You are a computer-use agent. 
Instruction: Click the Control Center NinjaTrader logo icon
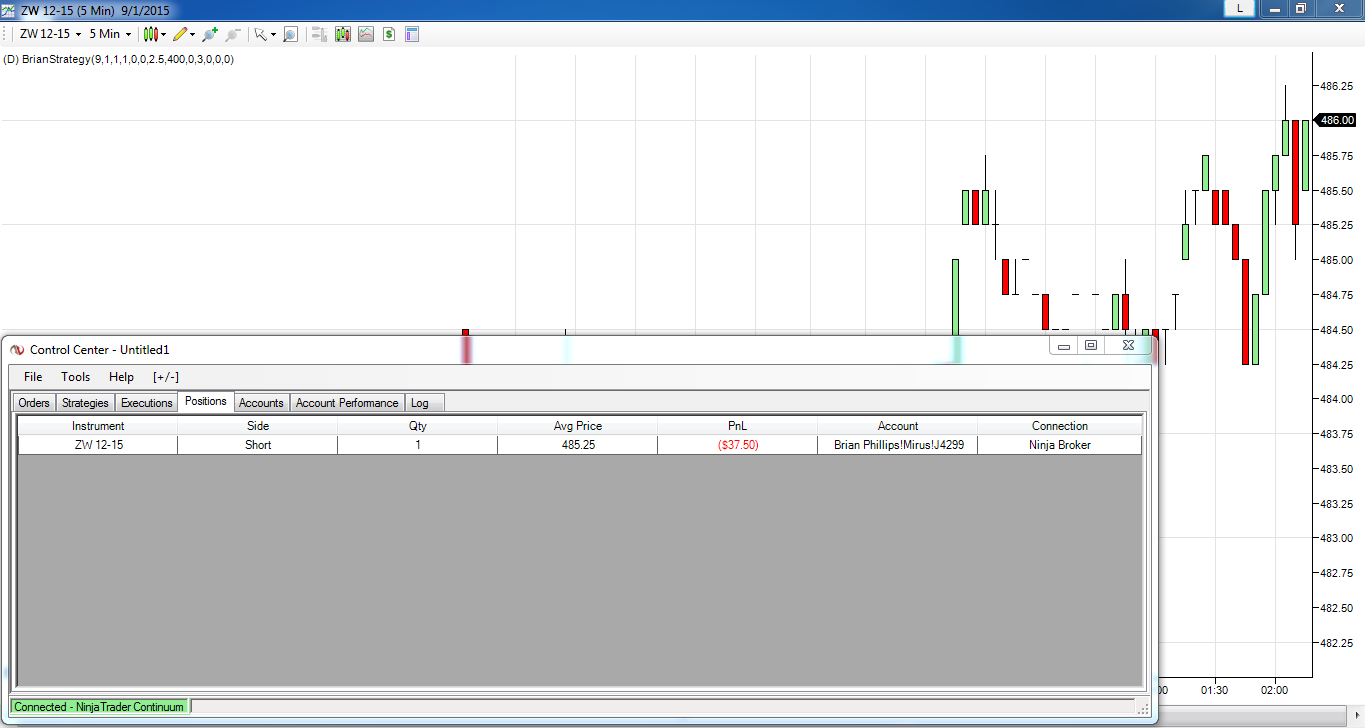click(x=17, y=350)
